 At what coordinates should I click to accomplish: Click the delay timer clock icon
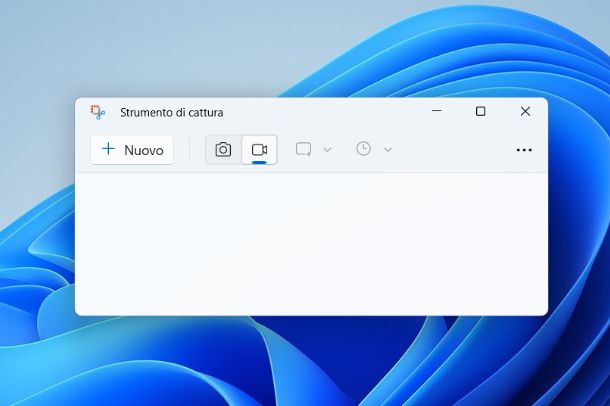click(x=363, y=149)
